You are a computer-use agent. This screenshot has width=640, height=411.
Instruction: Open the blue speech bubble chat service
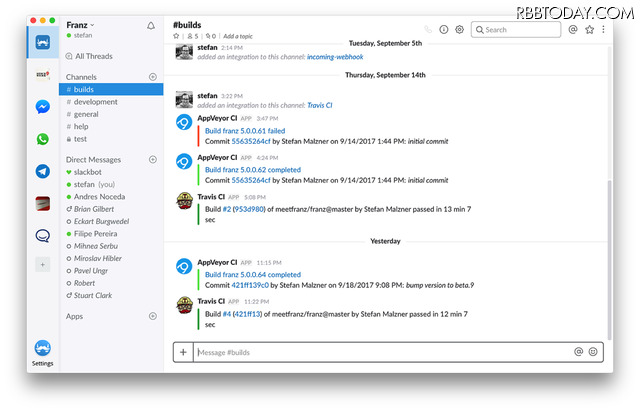43,235
